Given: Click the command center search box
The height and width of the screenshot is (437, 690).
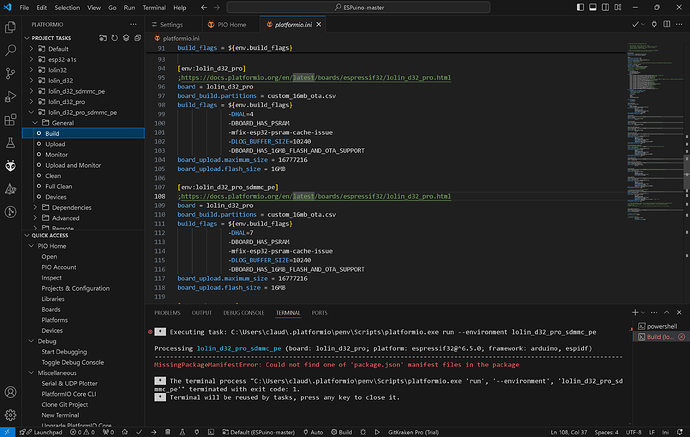Looking at the screenshot, I should [358, 7].
